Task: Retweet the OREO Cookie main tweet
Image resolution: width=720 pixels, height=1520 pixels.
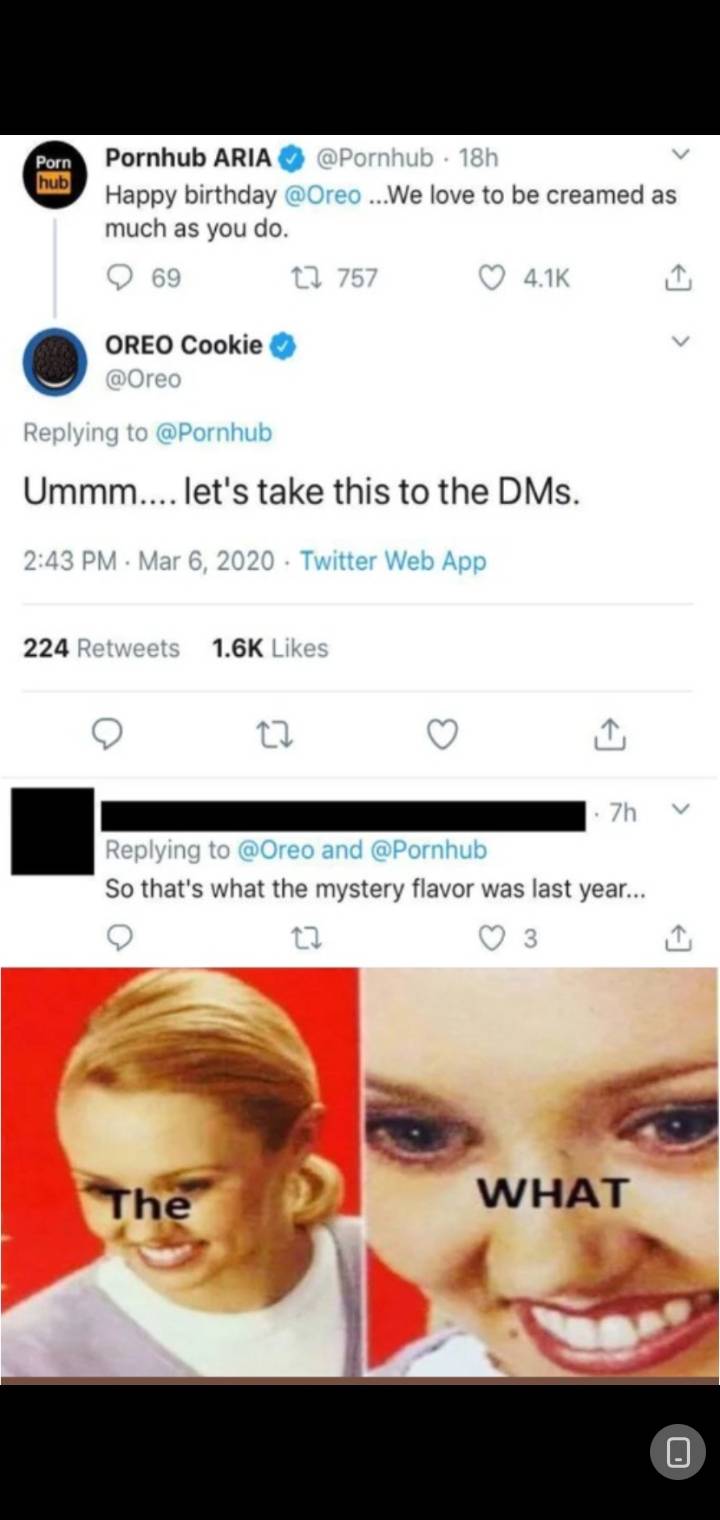Action: pos(273,736)
